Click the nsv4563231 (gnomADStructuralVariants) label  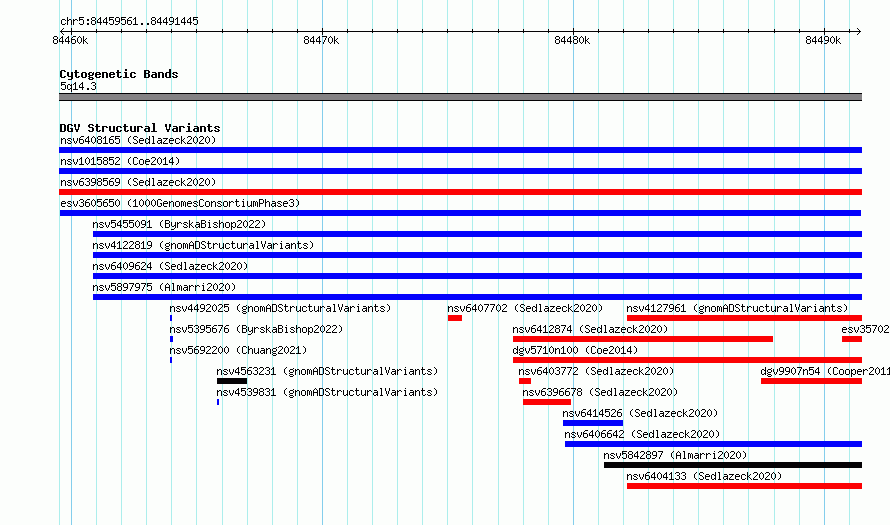click(328, 371)
